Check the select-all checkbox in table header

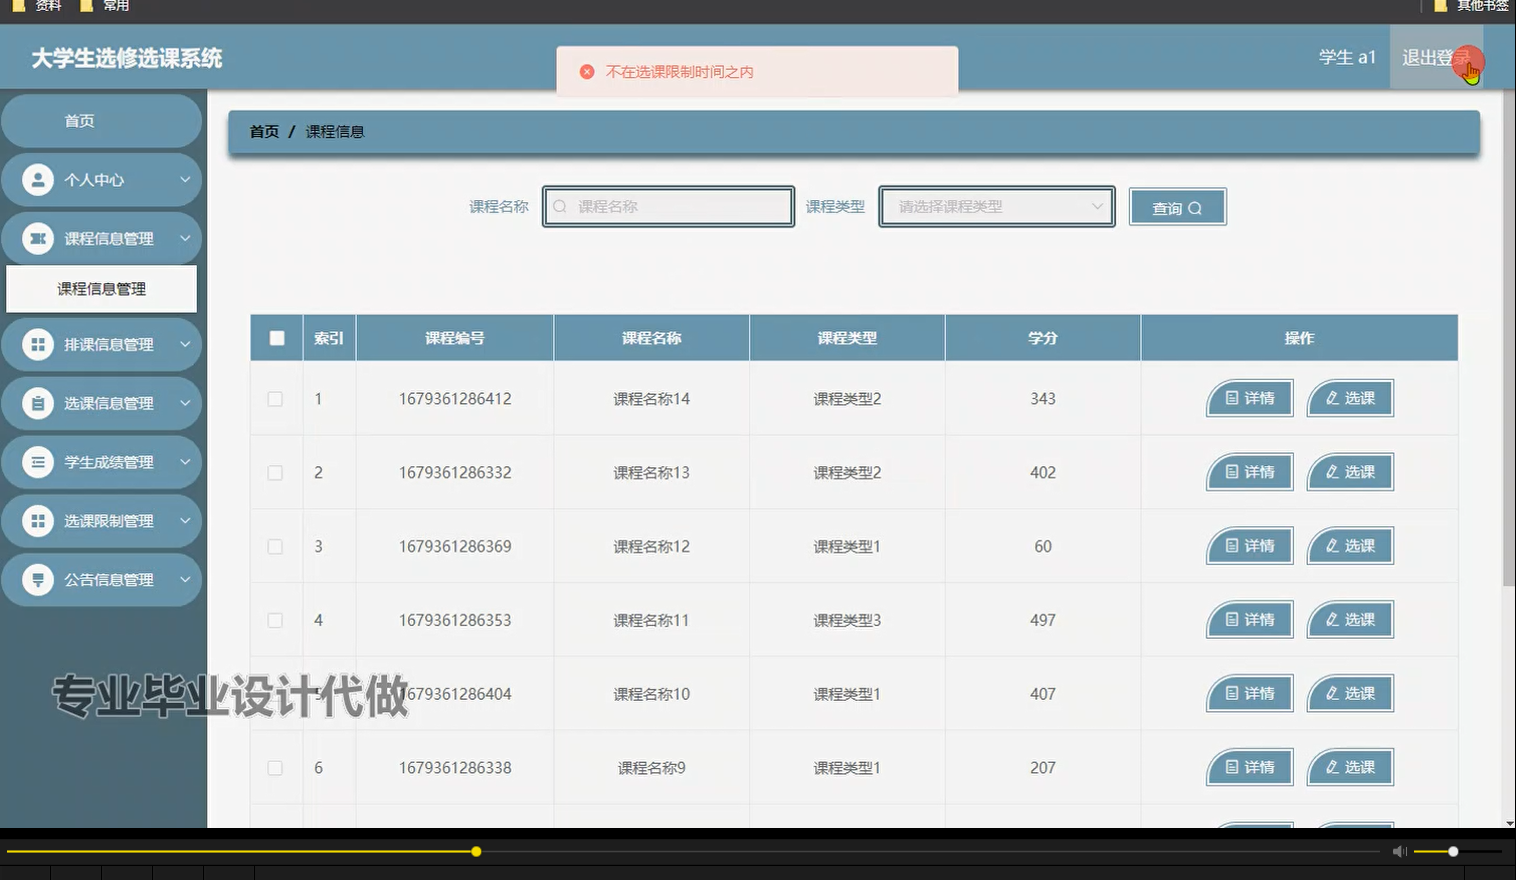276,338
